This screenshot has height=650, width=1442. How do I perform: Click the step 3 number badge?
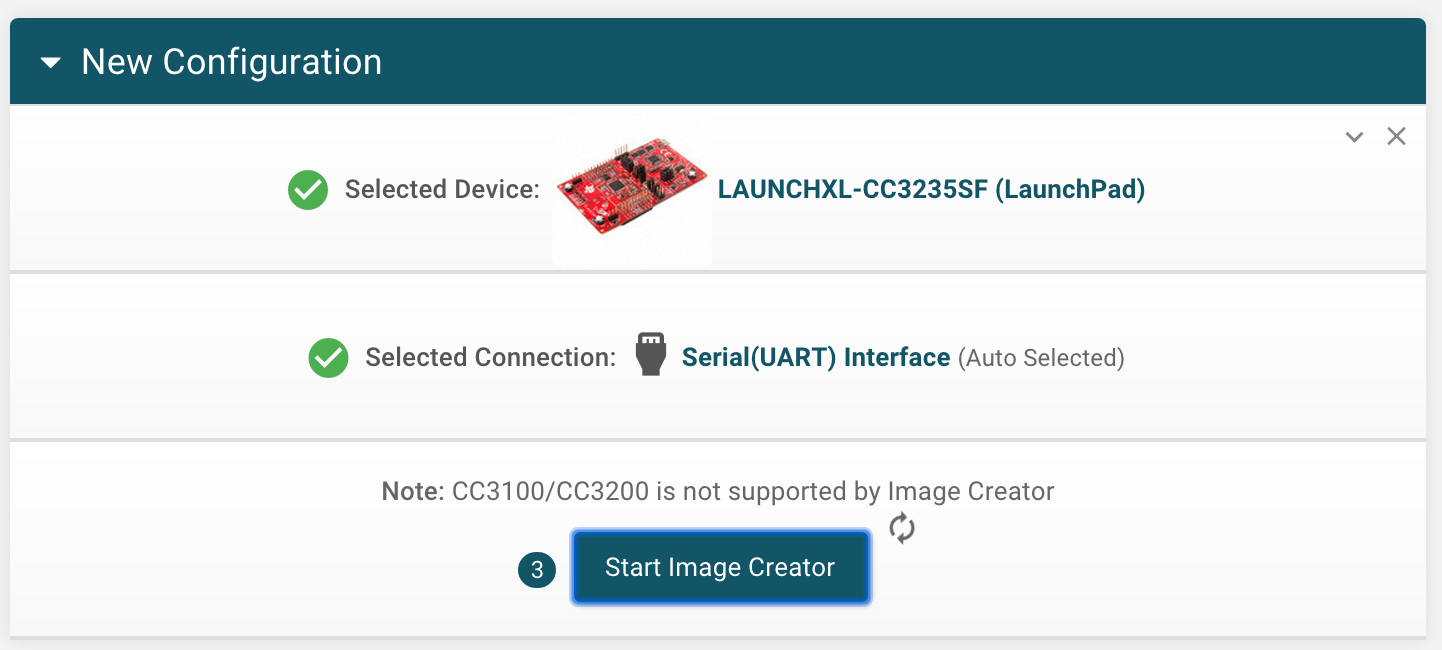pos(537,570)
